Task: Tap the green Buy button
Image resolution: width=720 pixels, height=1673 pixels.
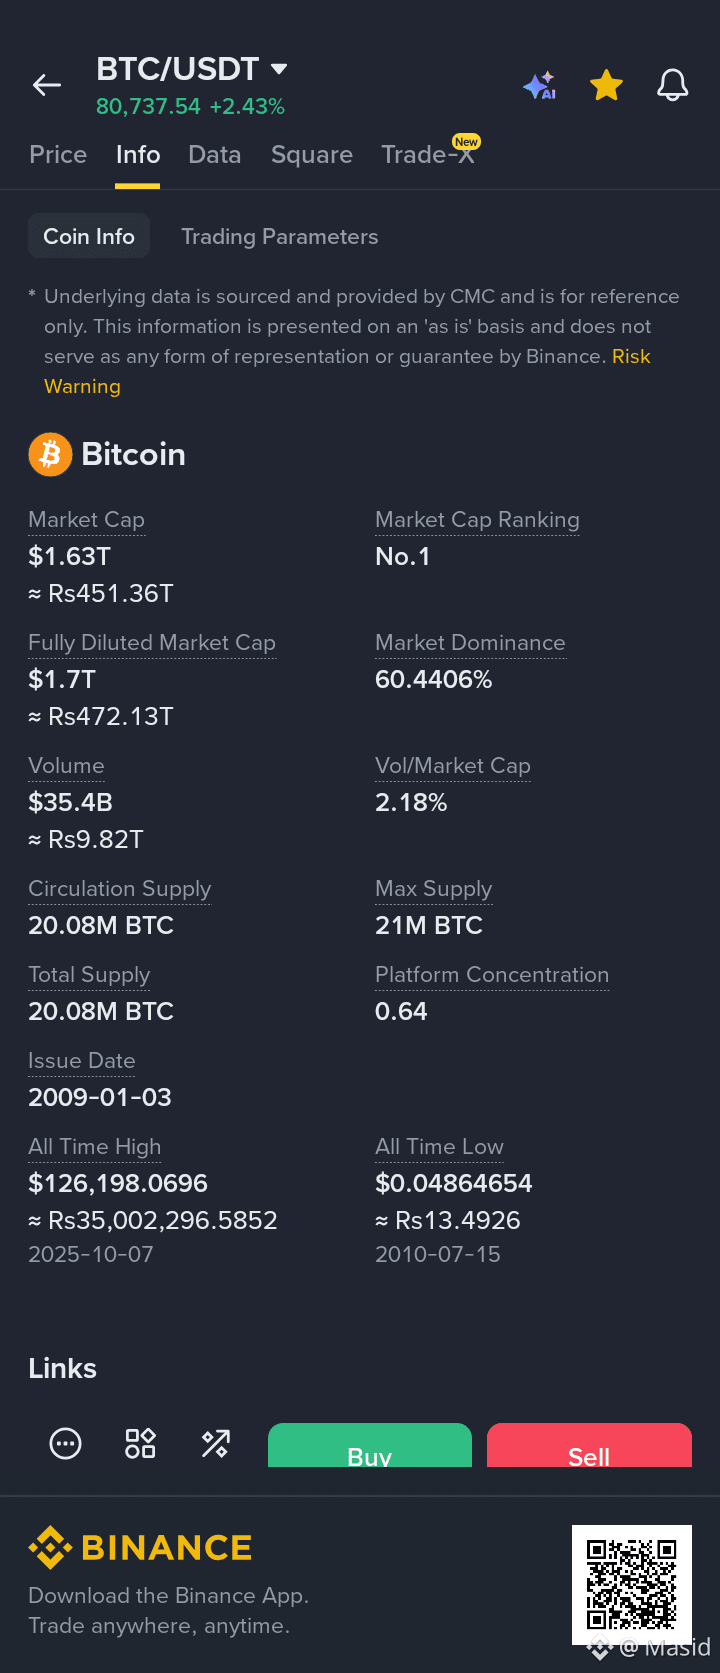Action: click(x=370, y=1445)
